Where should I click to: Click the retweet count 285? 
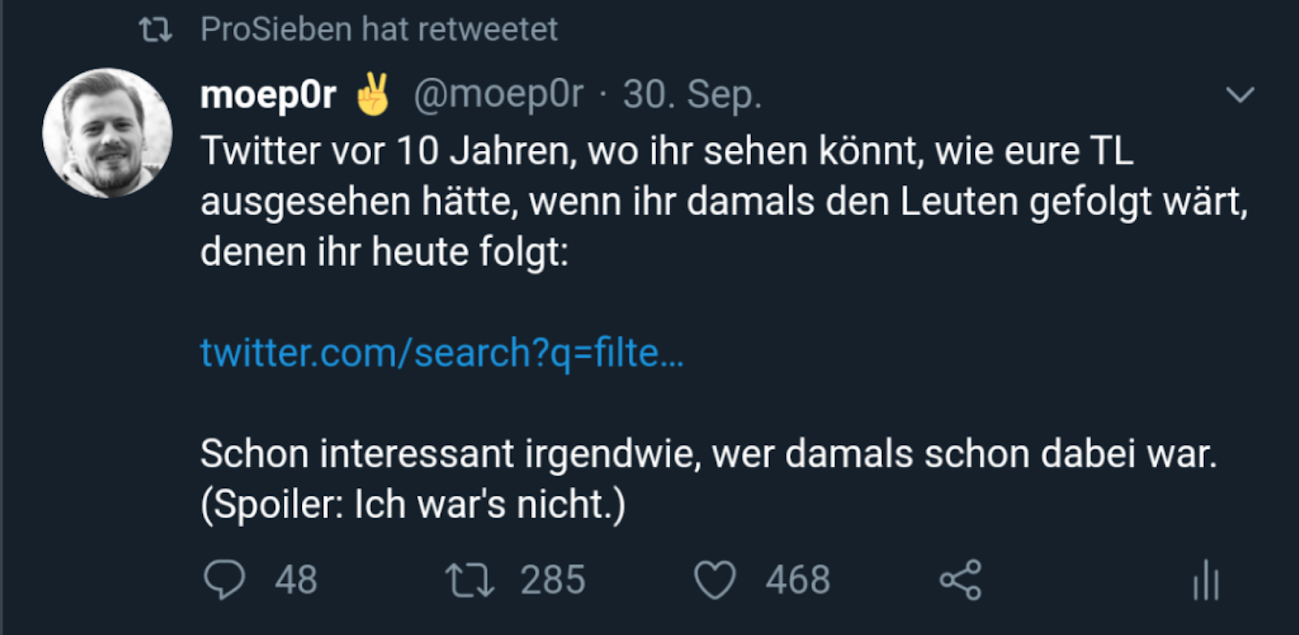pos(553,580)
